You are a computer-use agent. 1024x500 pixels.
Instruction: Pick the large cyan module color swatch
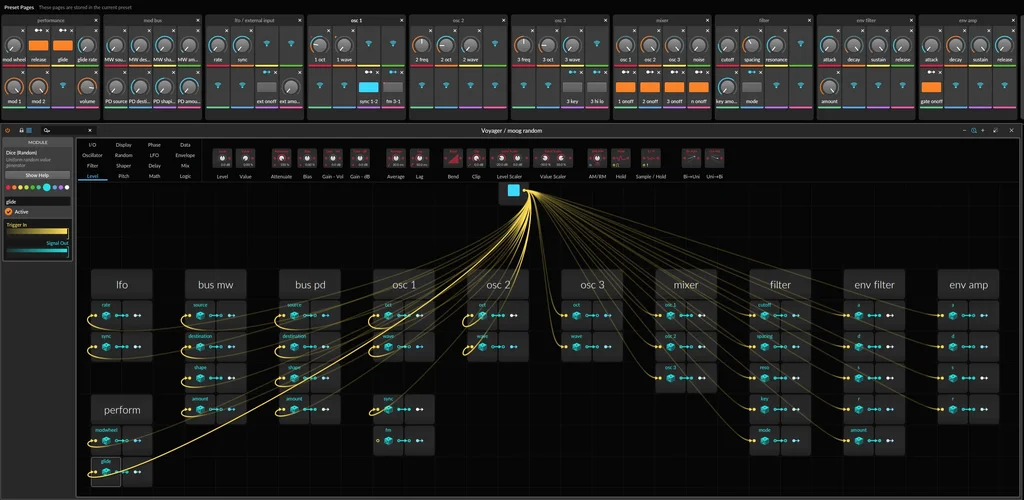(46, 187)
